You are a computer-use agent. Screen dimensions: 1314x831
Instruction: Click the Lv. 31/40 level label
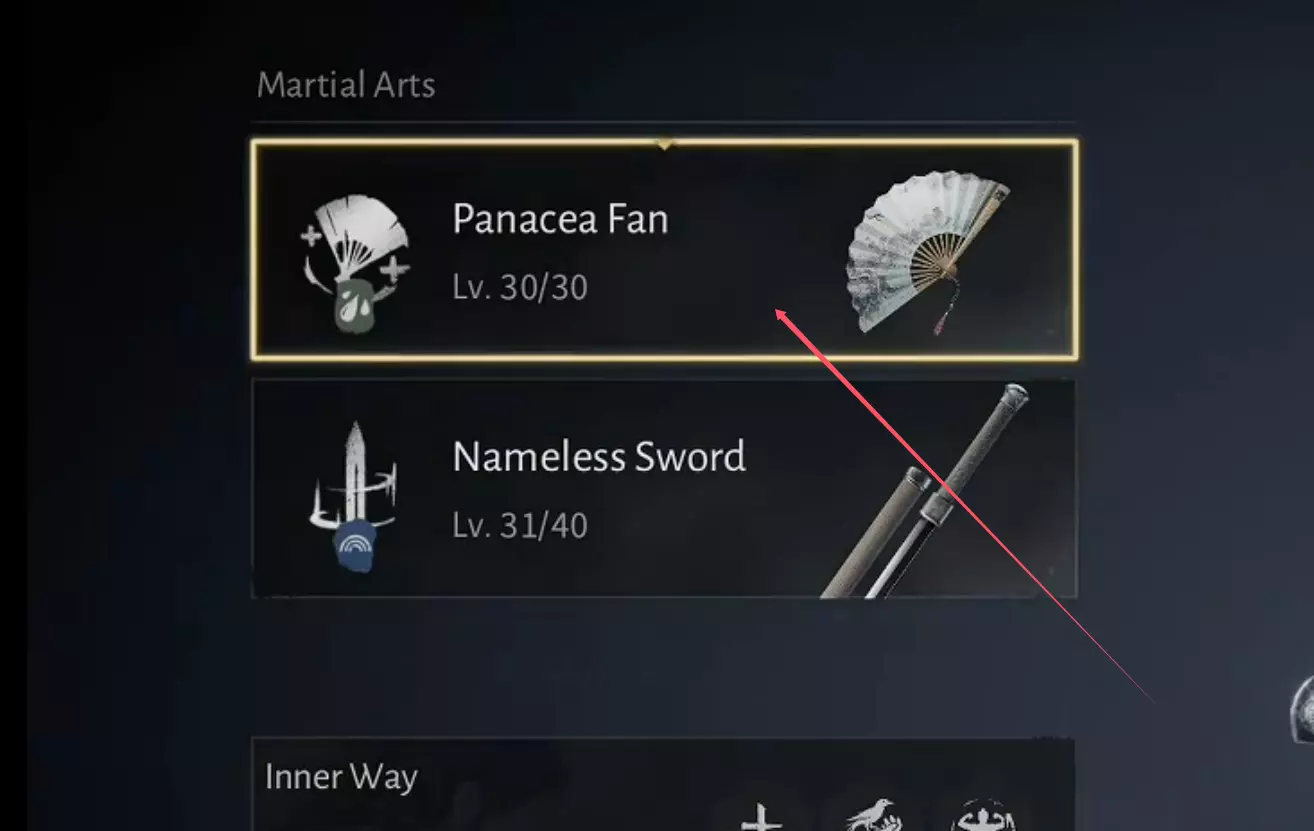pyautogui.click(x=520, y=526)
